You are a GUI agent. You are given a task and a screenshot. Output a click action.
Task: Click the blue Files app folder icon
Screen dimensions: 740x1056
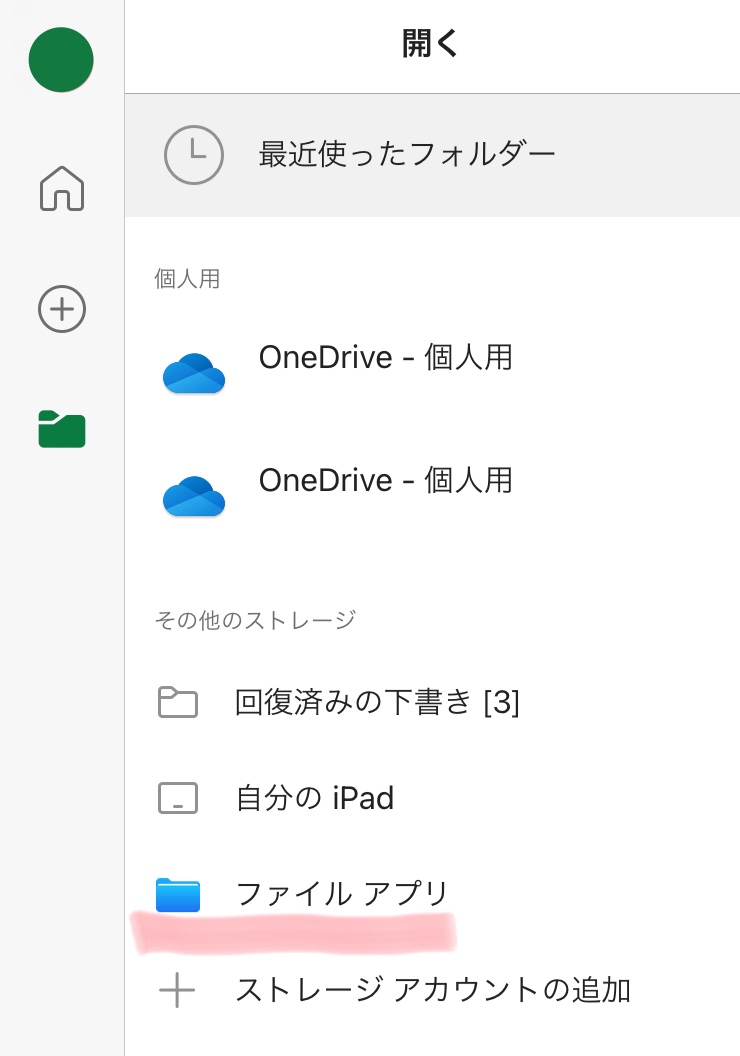tap(178, 894)
